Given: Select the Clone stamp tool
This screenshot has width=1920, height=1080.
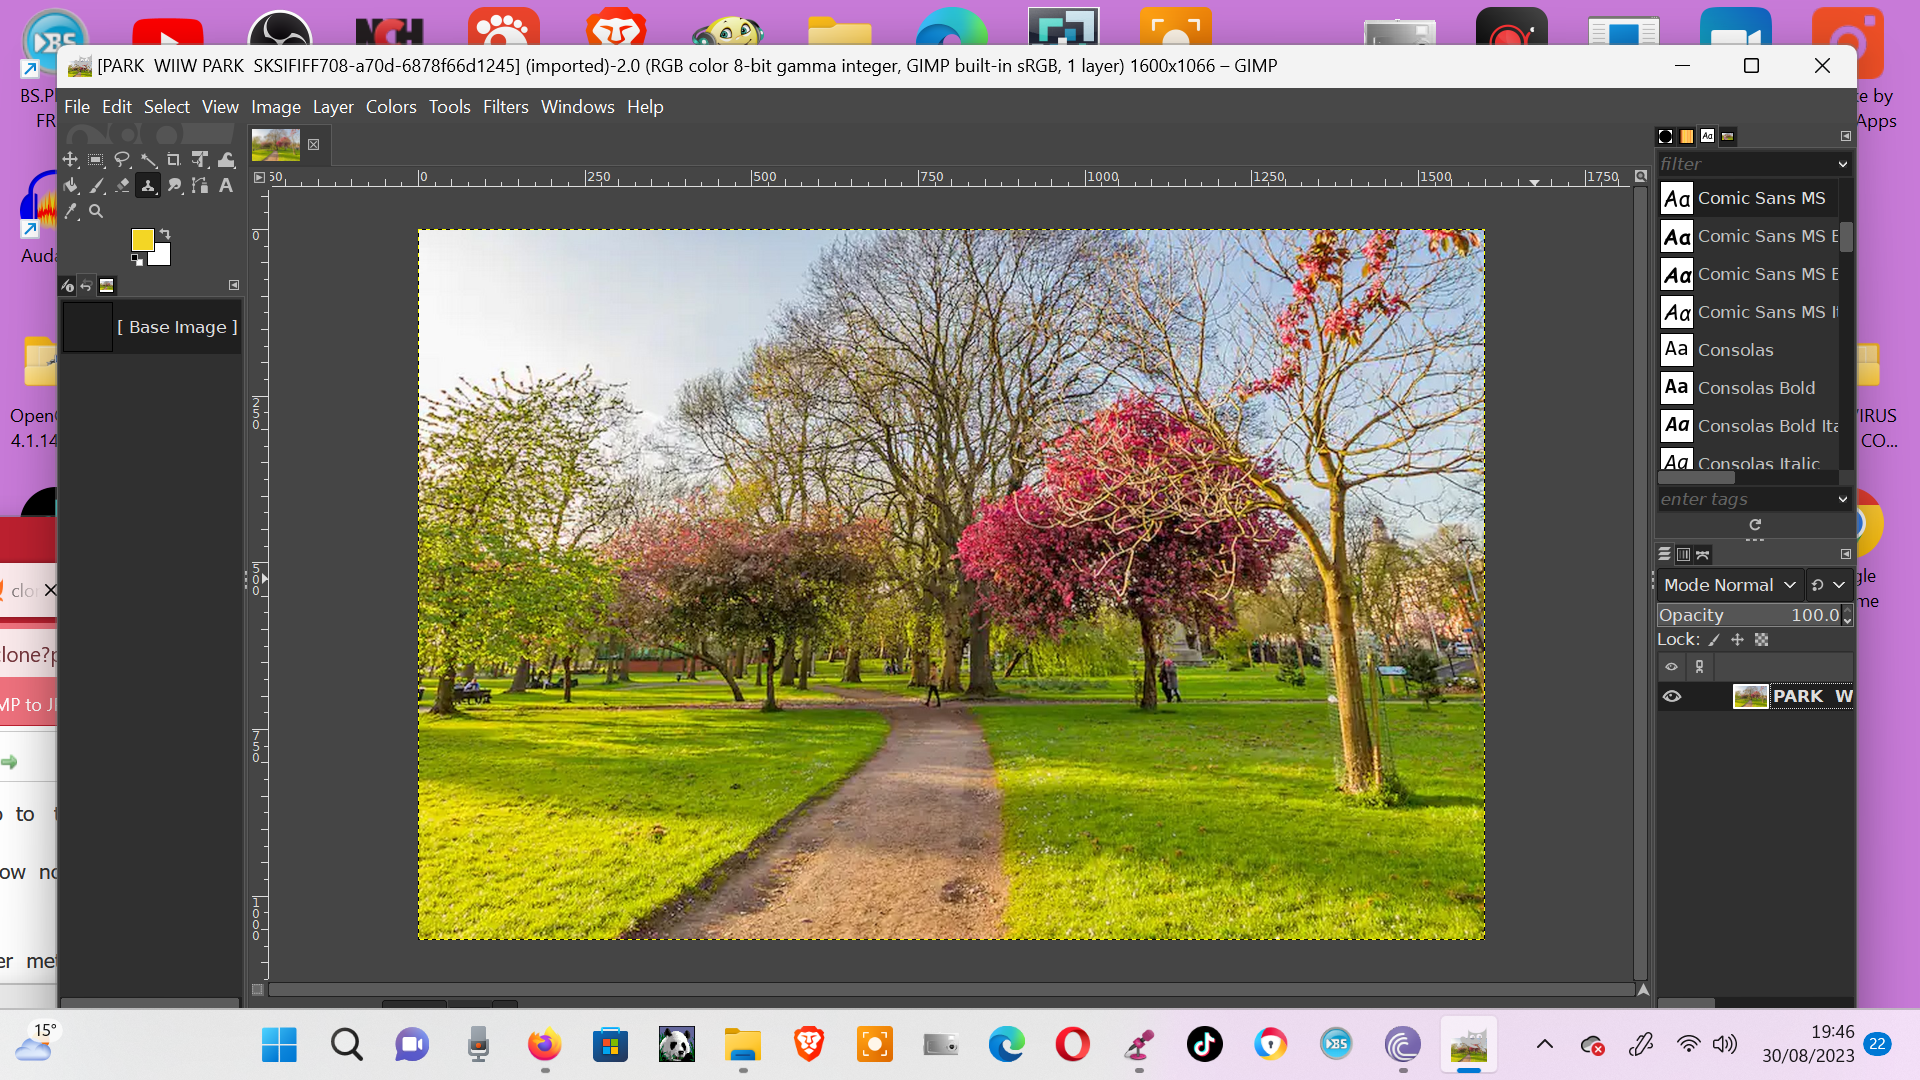Looking at the screenshot, I should coord(148,186).
